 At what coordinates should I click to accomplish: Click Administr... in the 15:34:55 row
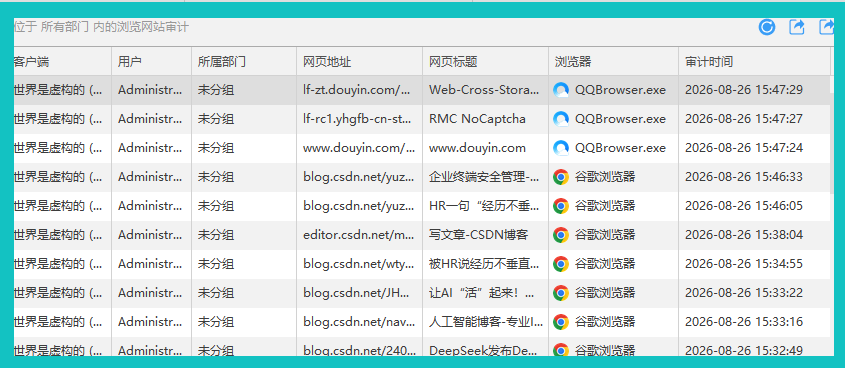click(x=150, y=265)
